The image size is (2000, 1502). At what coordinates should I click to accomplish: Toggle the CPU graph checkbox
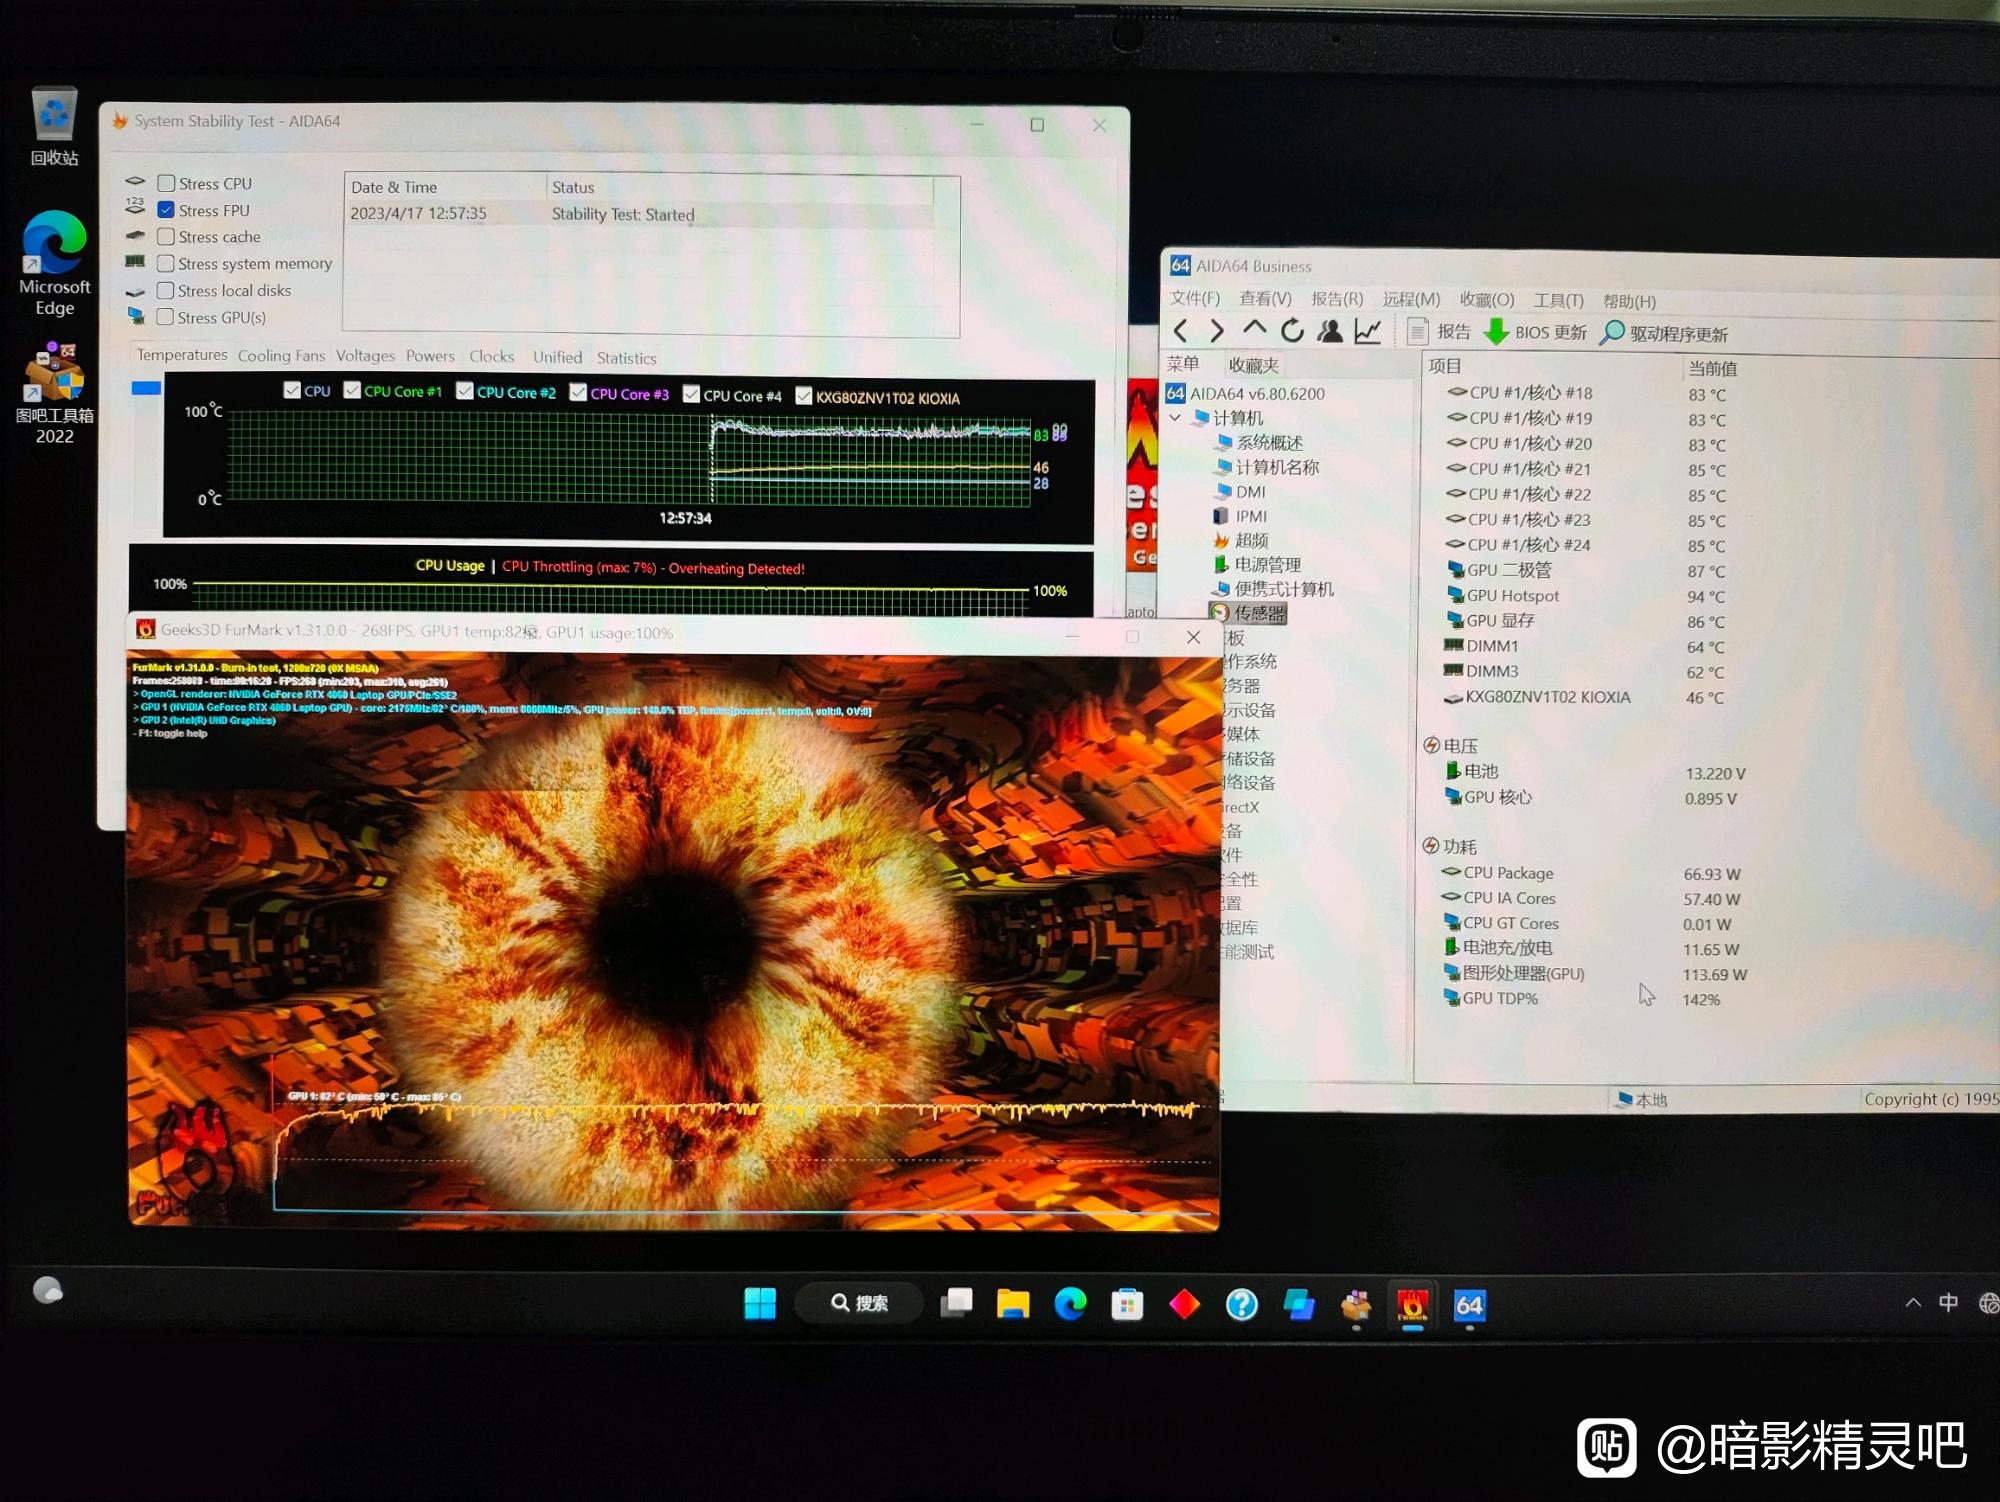click(292, 390)
